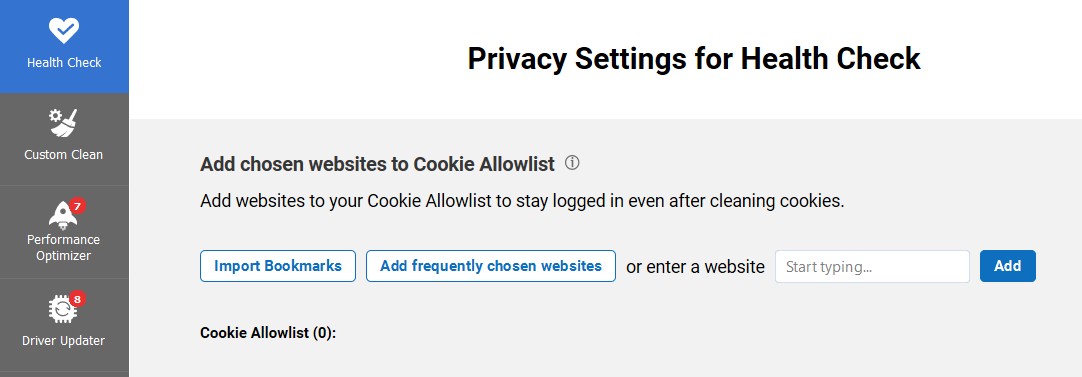Click the Import Bookmarks button
Viewport: 1082px width, 377px height.
[278, 266]
